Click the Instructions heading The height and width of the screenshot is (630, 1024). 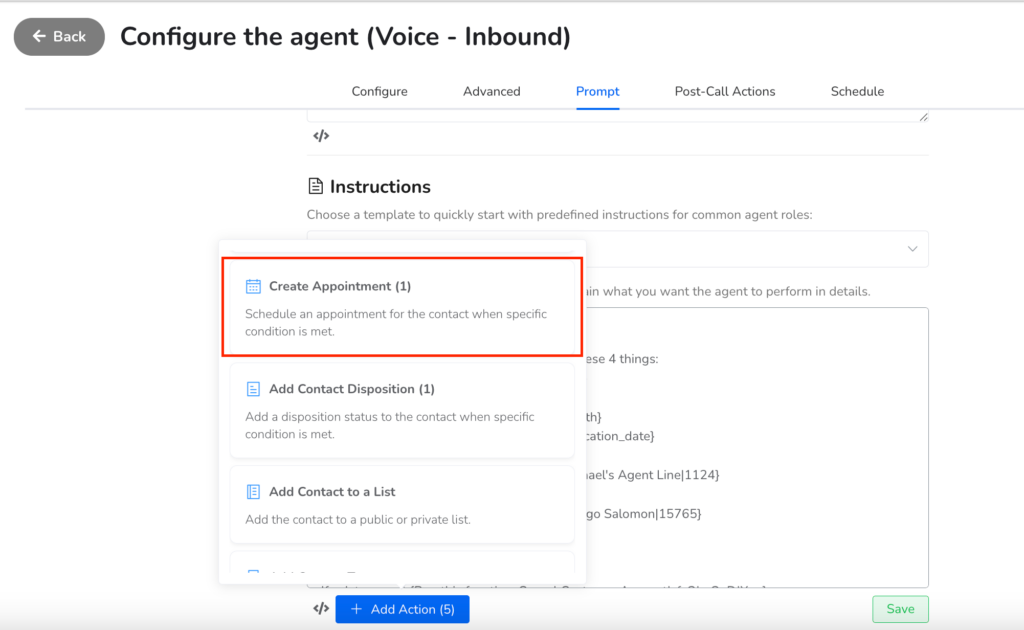pyautogui.click(x=380, y=187)
